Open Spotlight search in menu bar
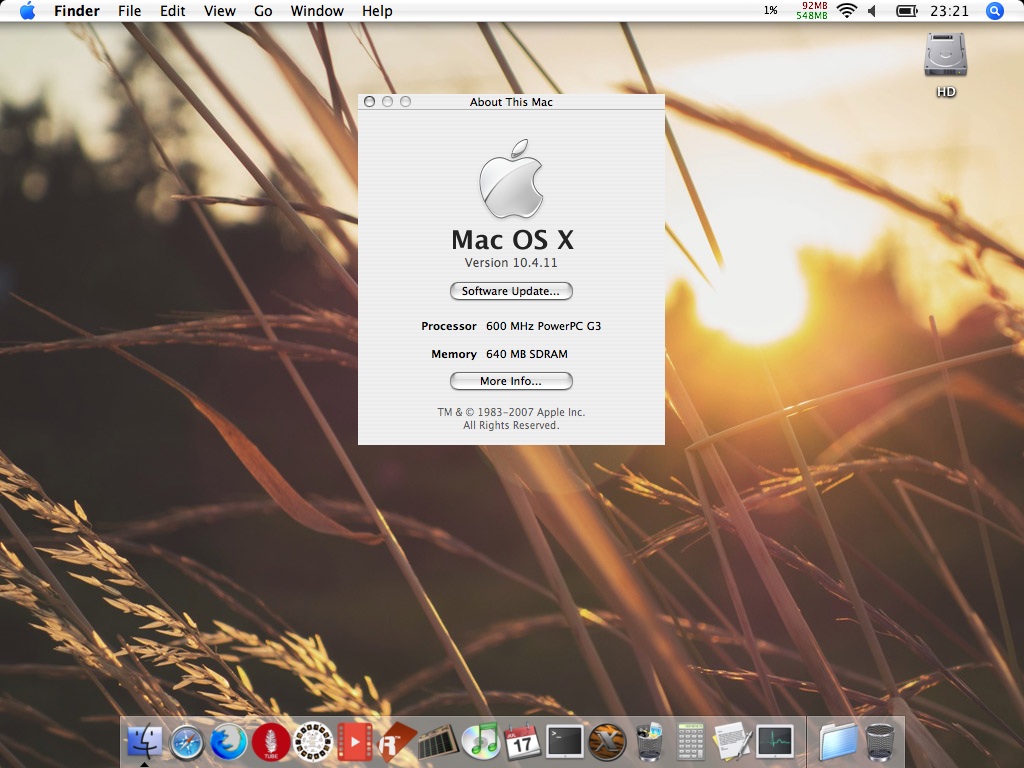 click(x=994, y=10)
